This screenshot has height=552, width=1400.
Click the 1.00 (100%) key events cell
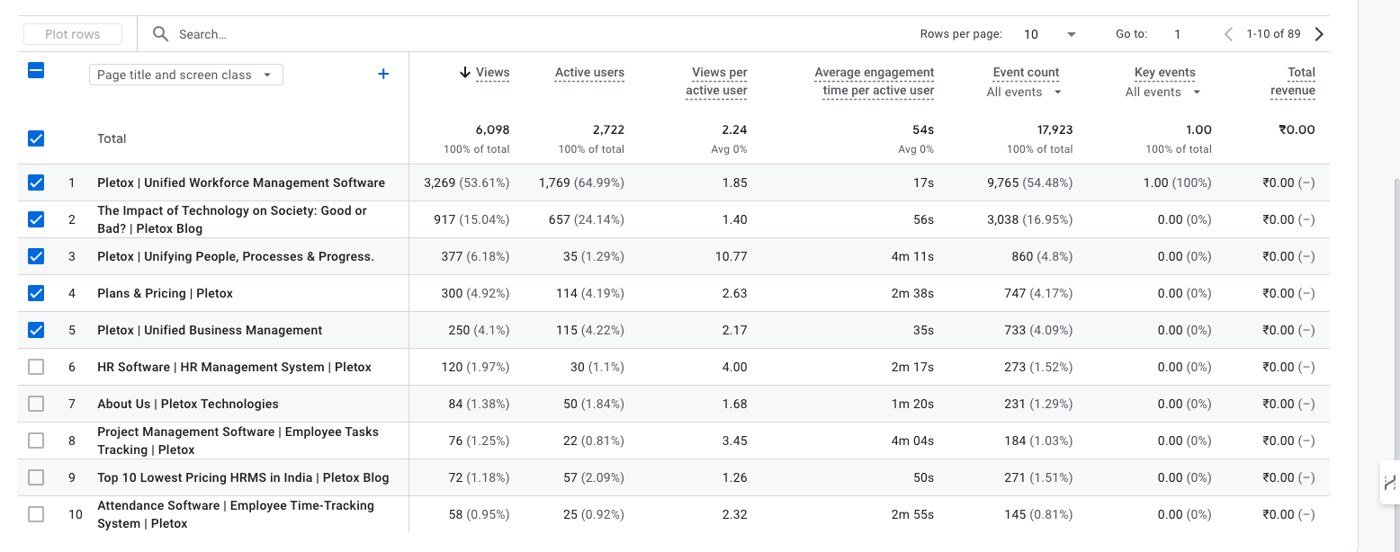coord(1177,183)
